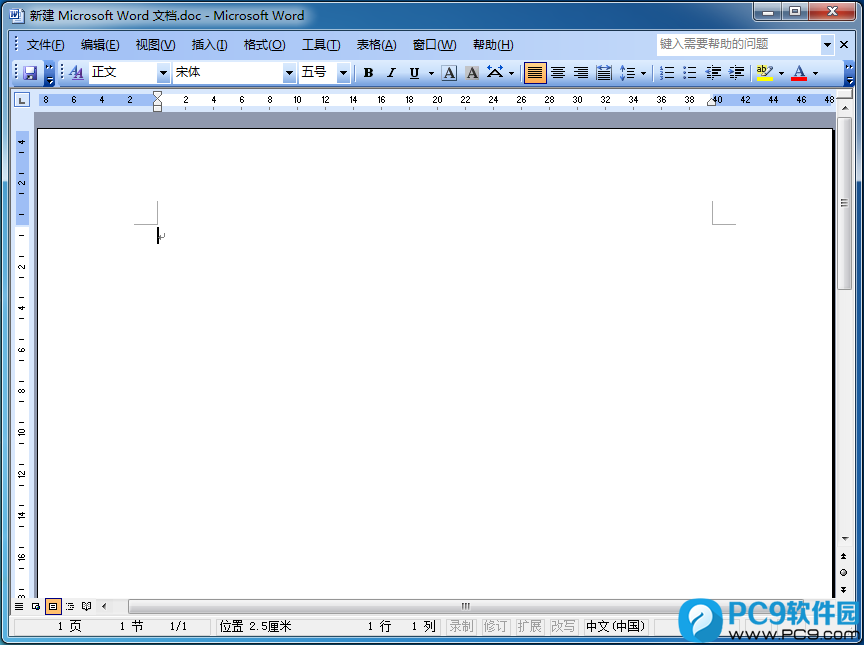Expand the font dropdown showing 宋体
864x645 pixels.
(289, 73)
